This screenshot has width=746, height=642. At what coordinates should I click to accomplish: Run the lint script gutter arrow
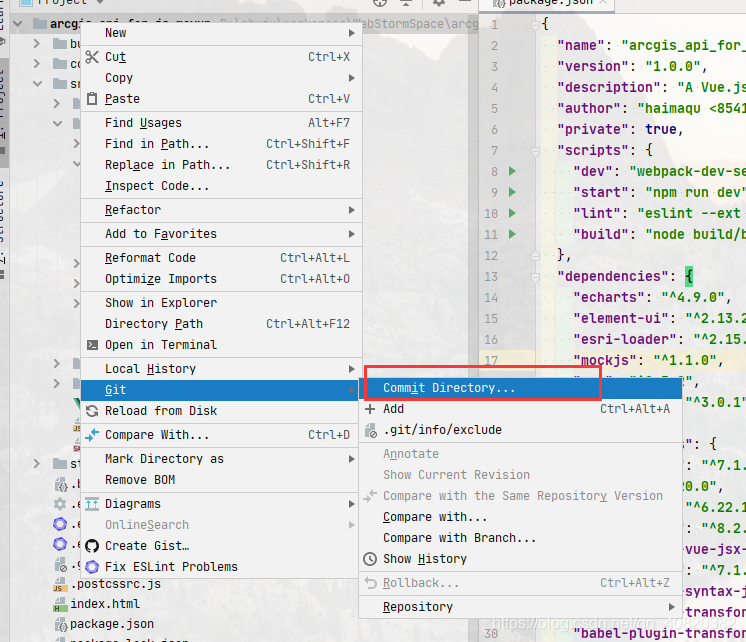point(512,213)
